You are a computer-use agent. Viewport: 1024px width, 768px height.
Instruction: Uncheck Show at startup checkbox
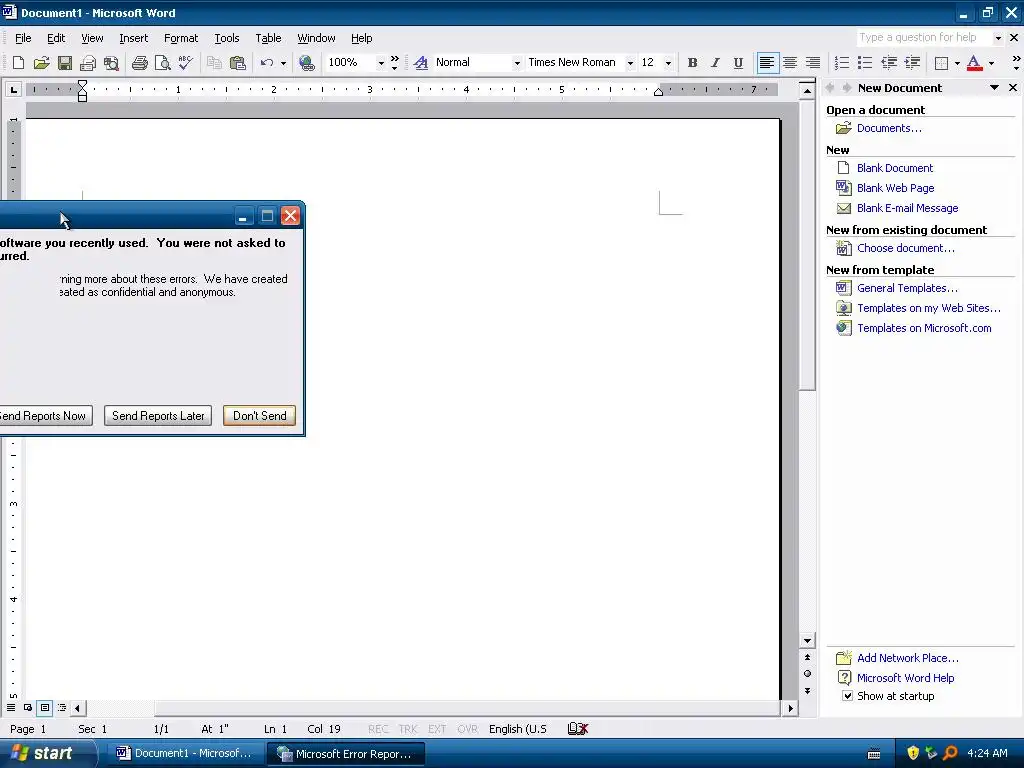coord(847,696)
